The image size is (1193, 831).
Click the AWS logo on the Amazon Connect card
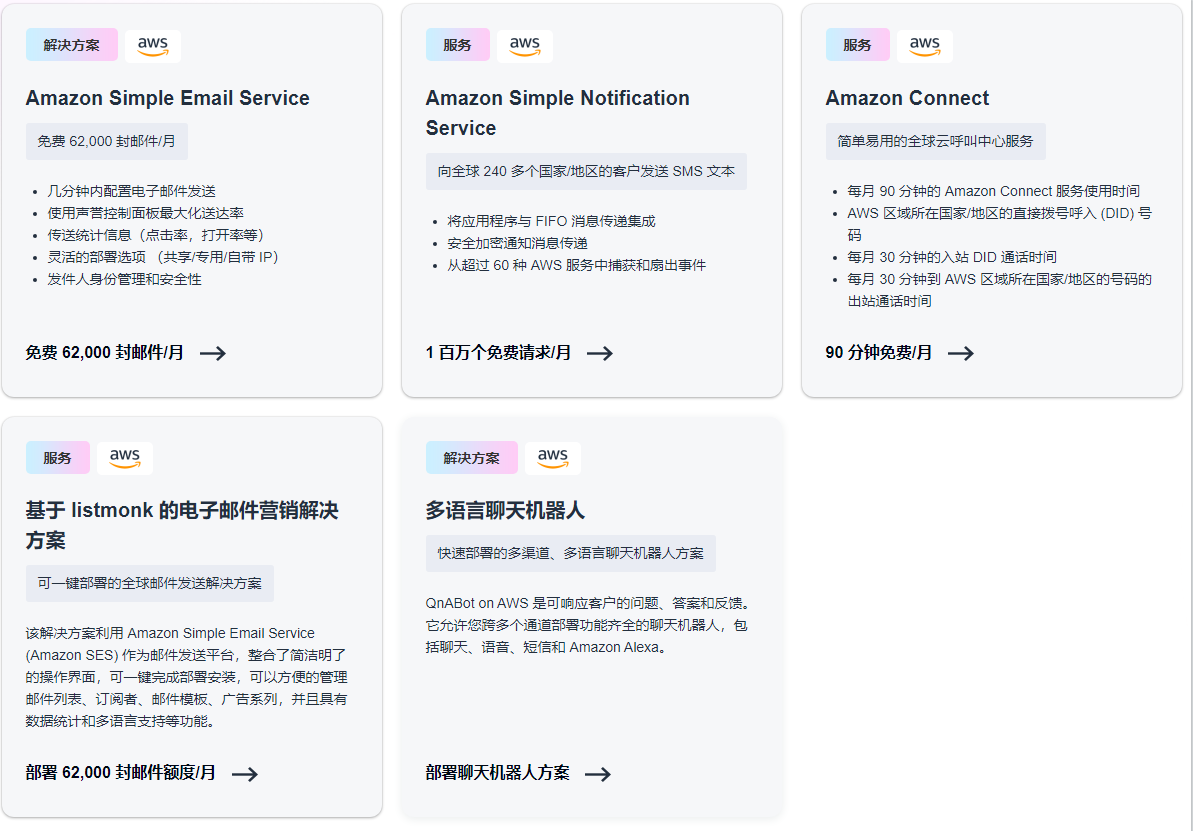(924, 45)
